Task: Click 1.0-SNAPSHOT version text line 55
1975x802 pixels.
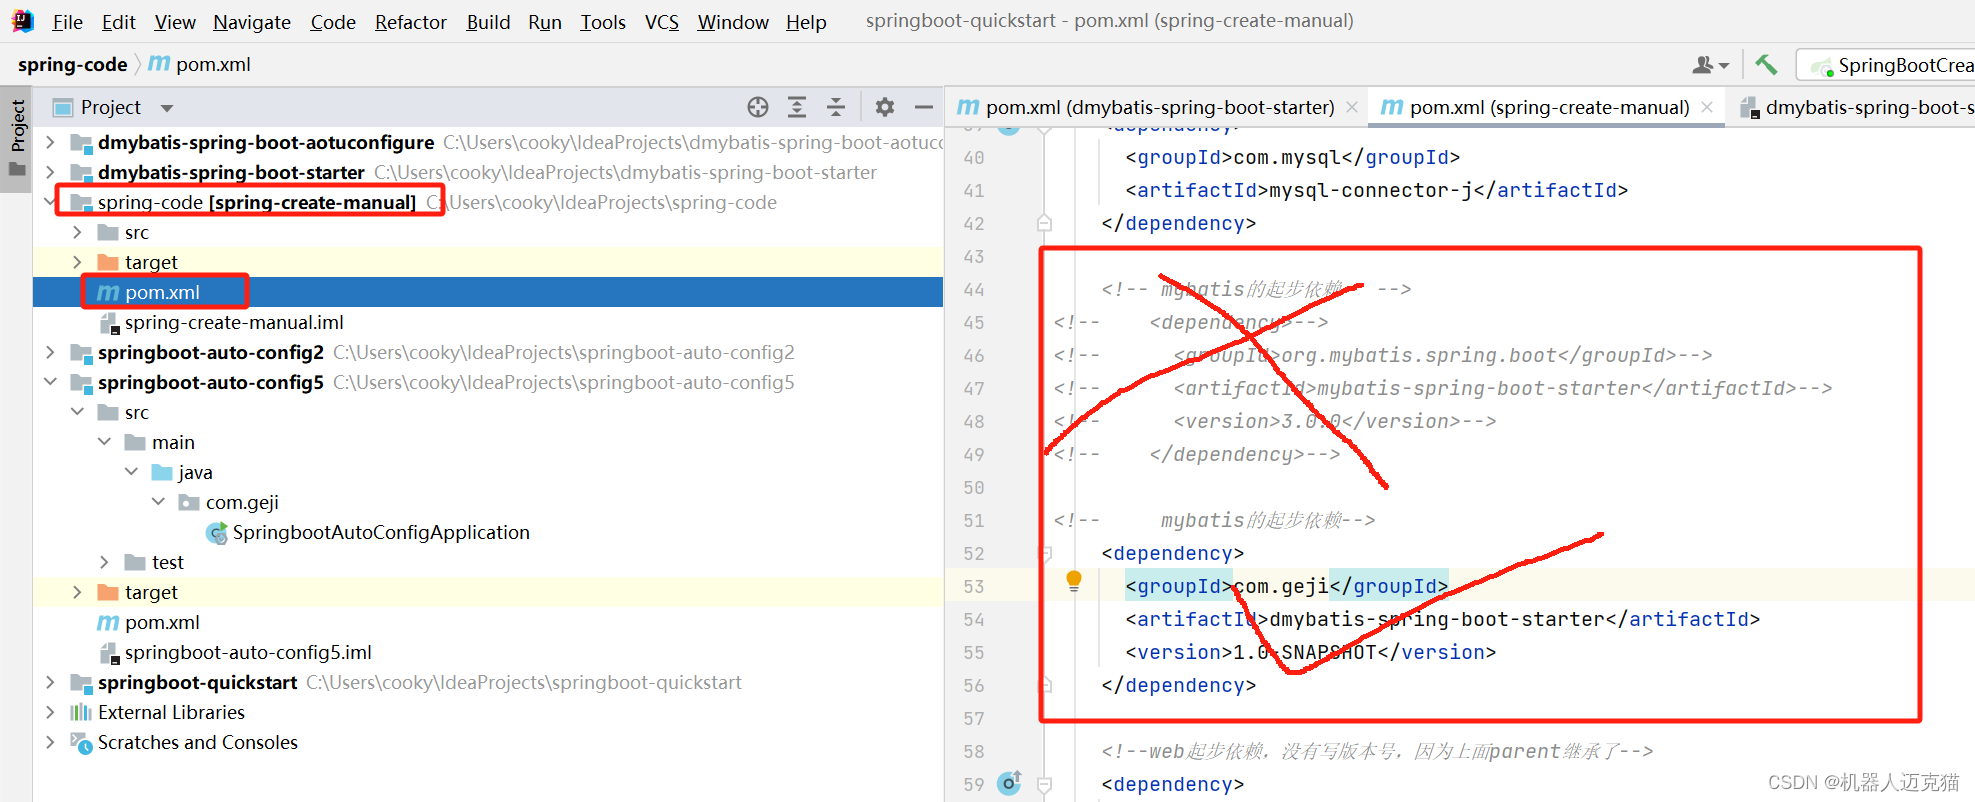Action: 1305,653
